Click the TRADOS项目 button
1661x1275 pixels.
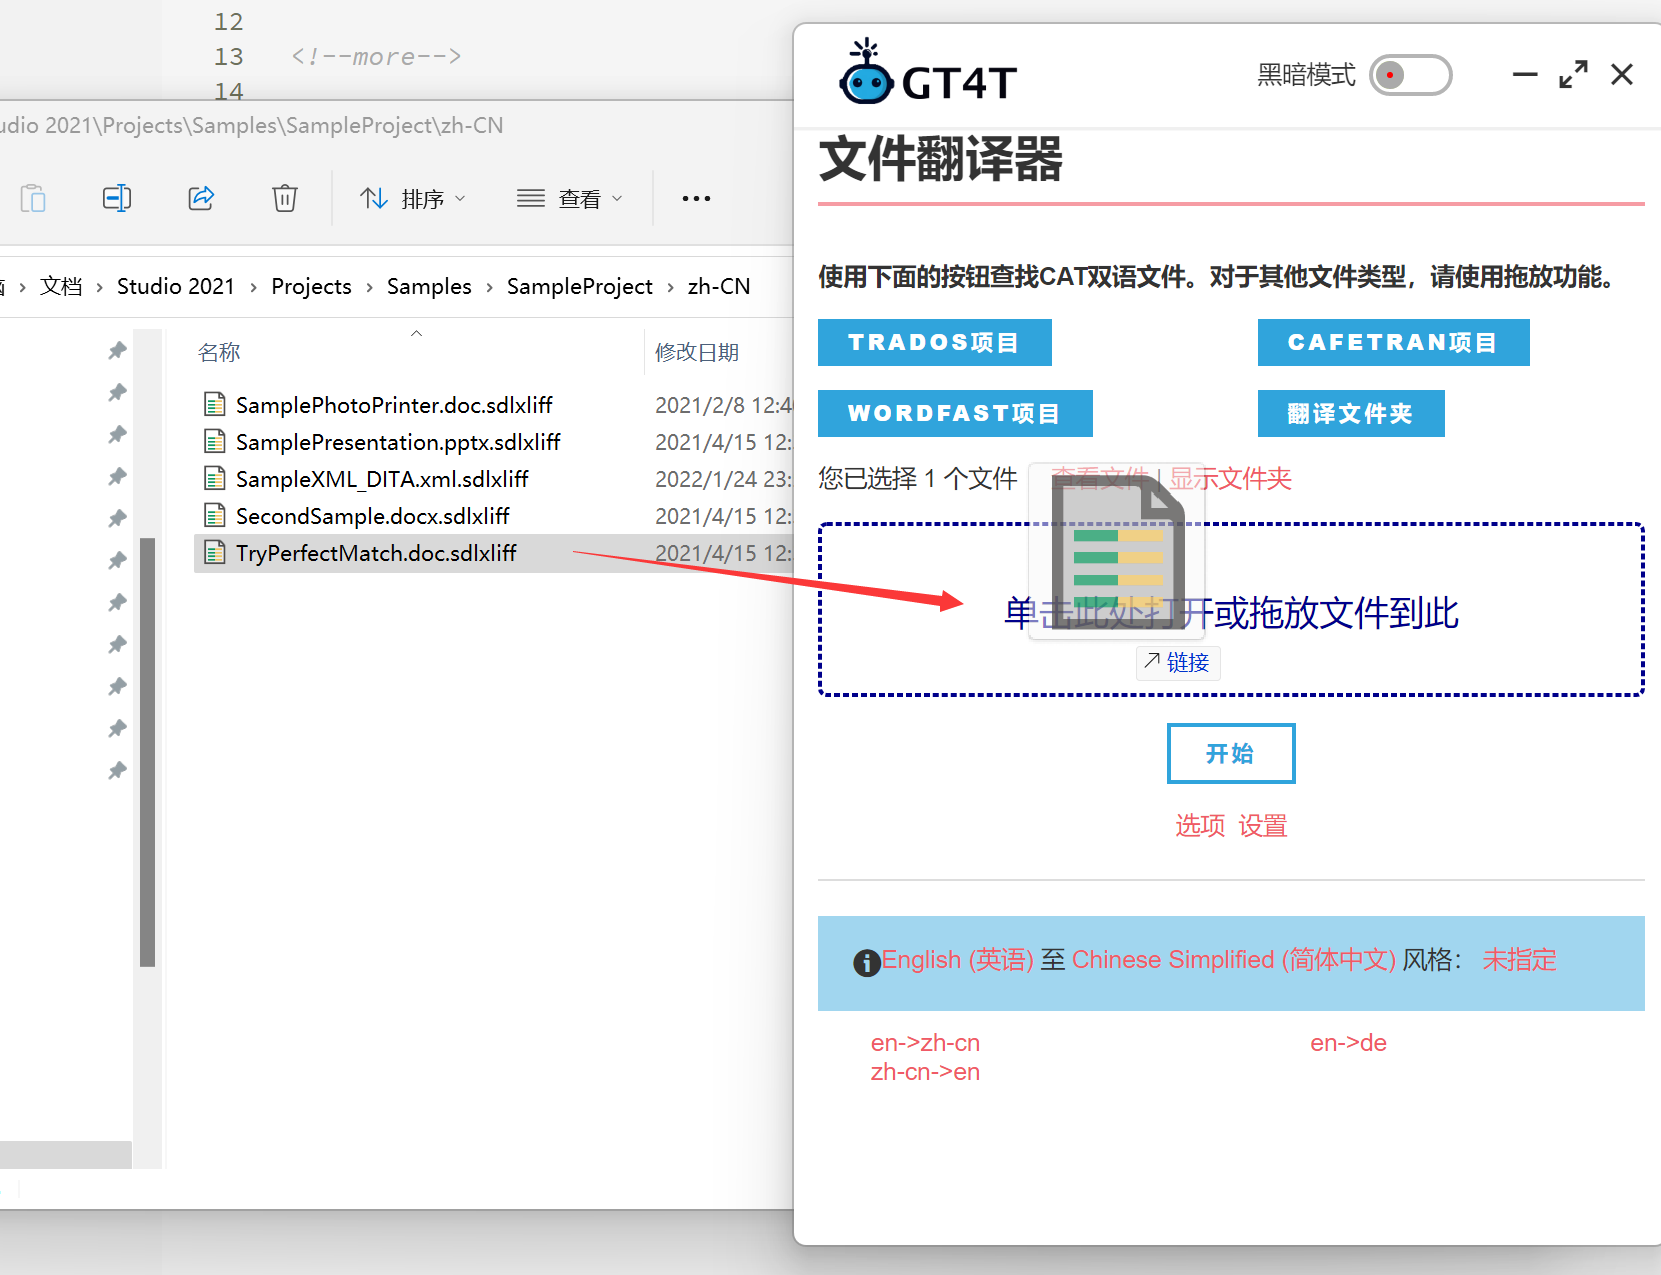pos(934,343)
